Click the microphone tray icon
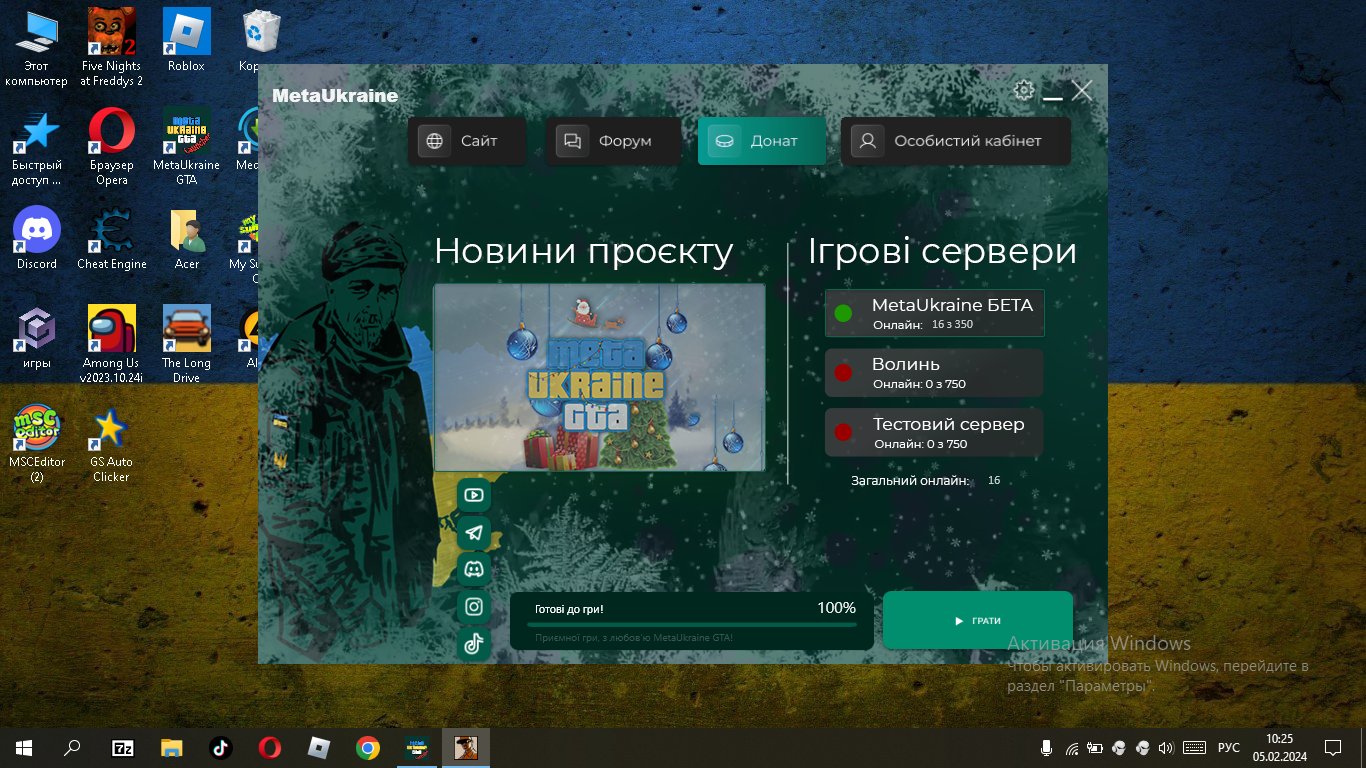Screen dimensions: 1366x768 tap(1046, 747)
